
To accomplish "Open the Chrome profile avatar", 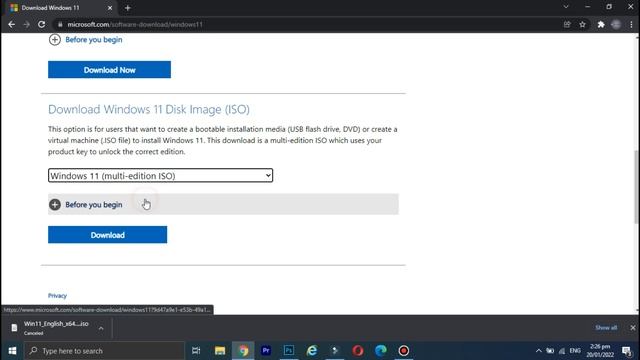I will pos(616,24).
